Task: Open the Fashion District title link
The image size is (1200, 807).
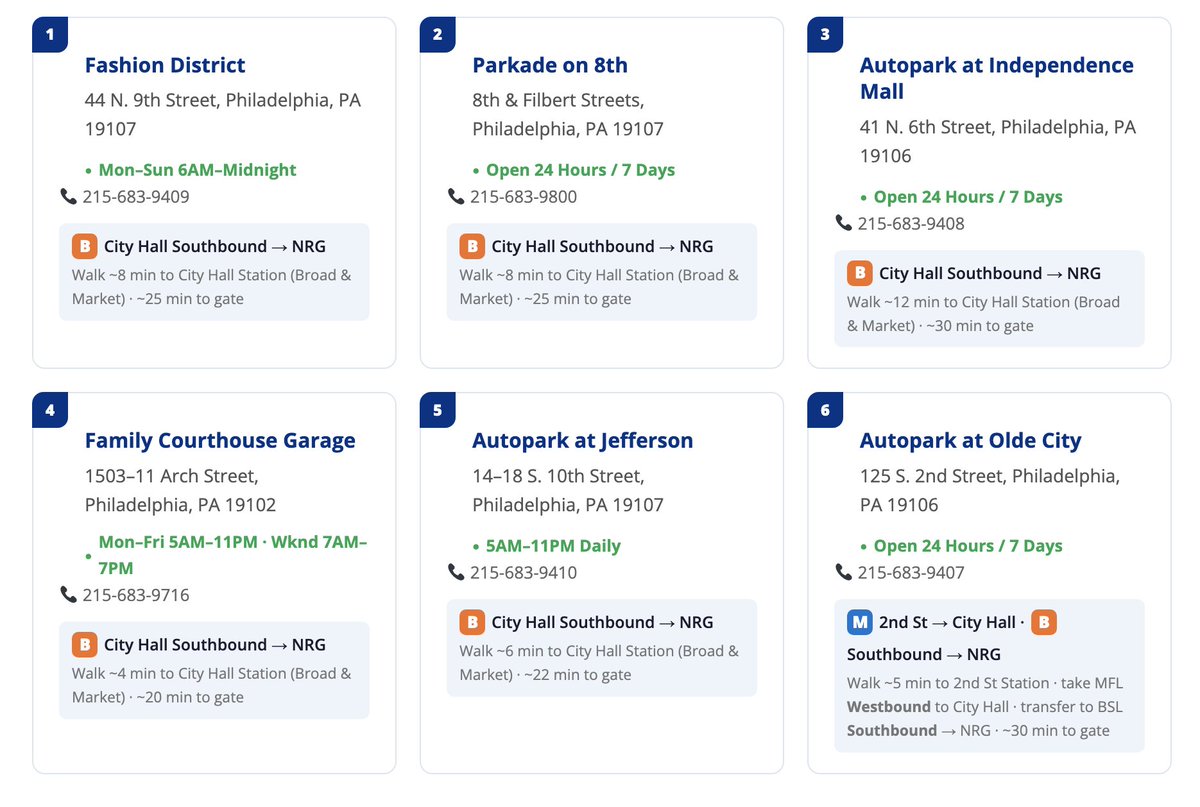Action: (165, 65)
